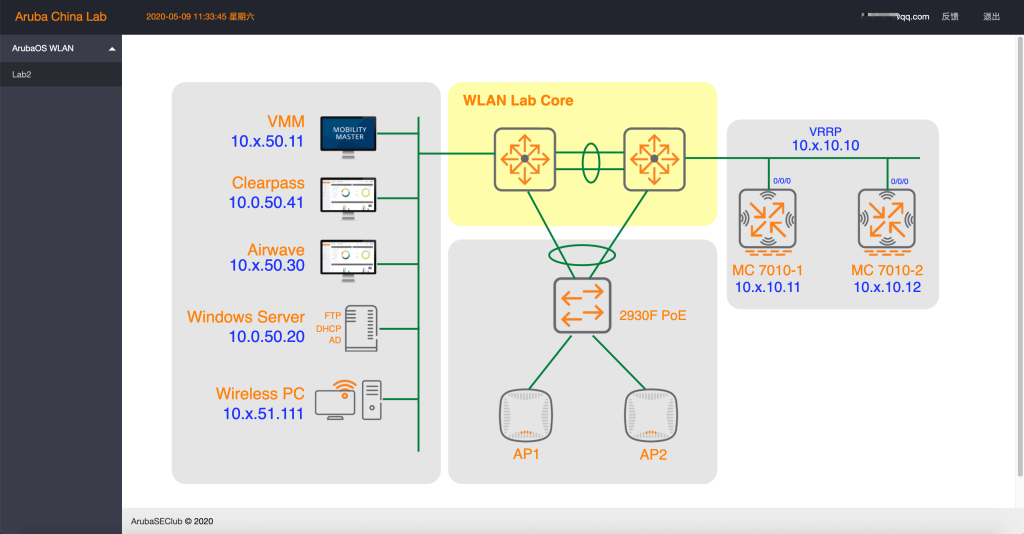The height and width of the screenshot is (534, 1024).
Task: Click the aggregation oval above the 2930F switch
Action: click(x=582, y=255)
